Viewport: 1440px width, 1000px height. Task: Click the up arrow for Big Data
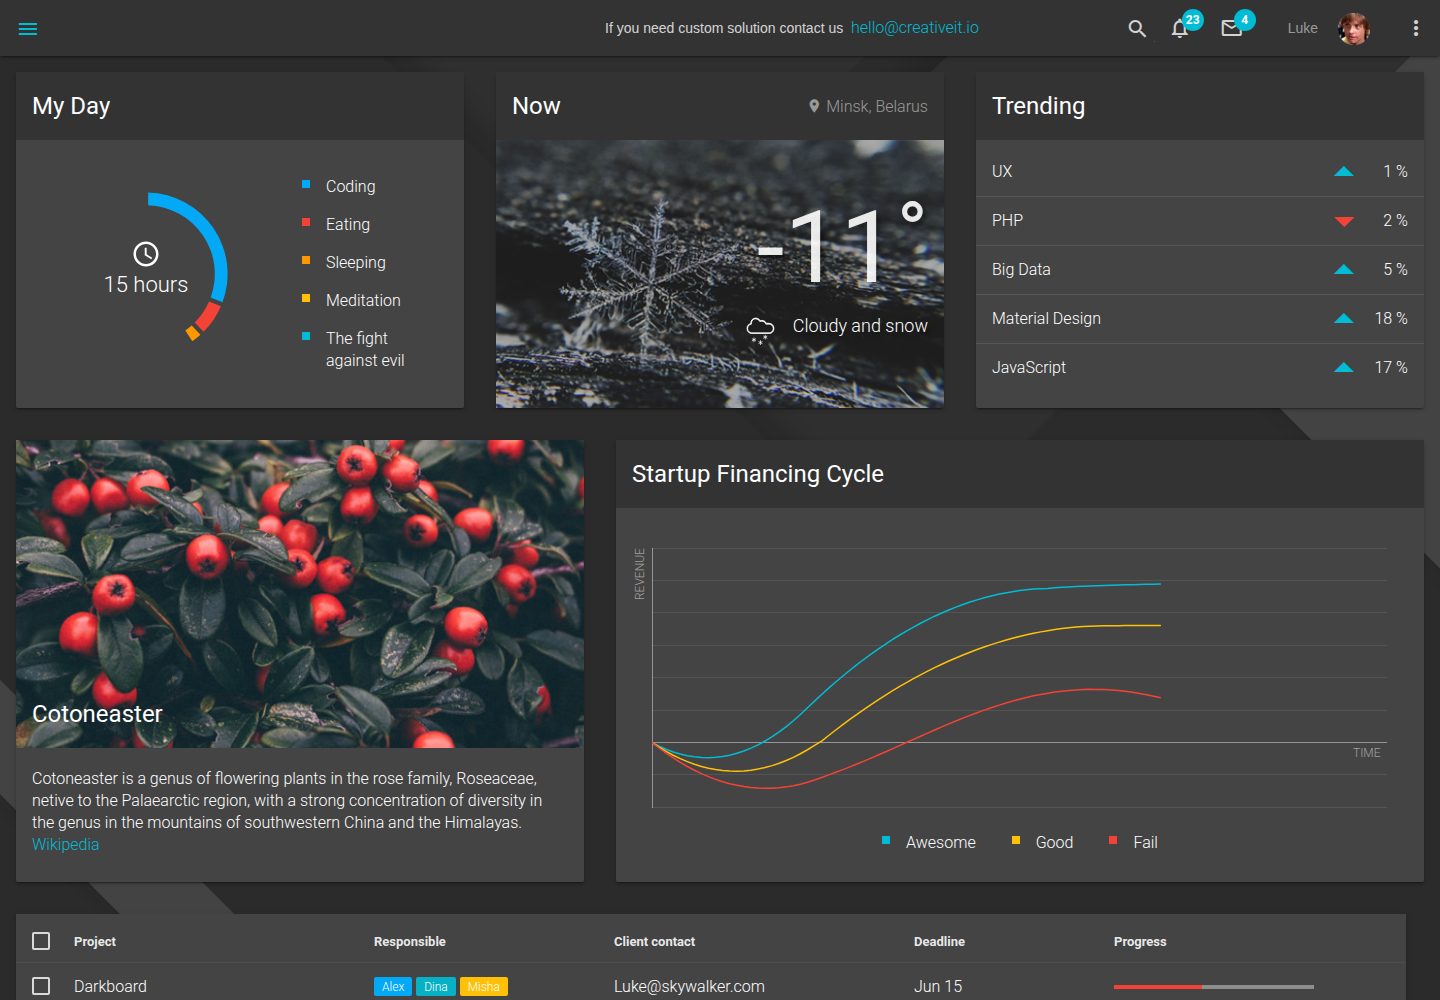1344,270
